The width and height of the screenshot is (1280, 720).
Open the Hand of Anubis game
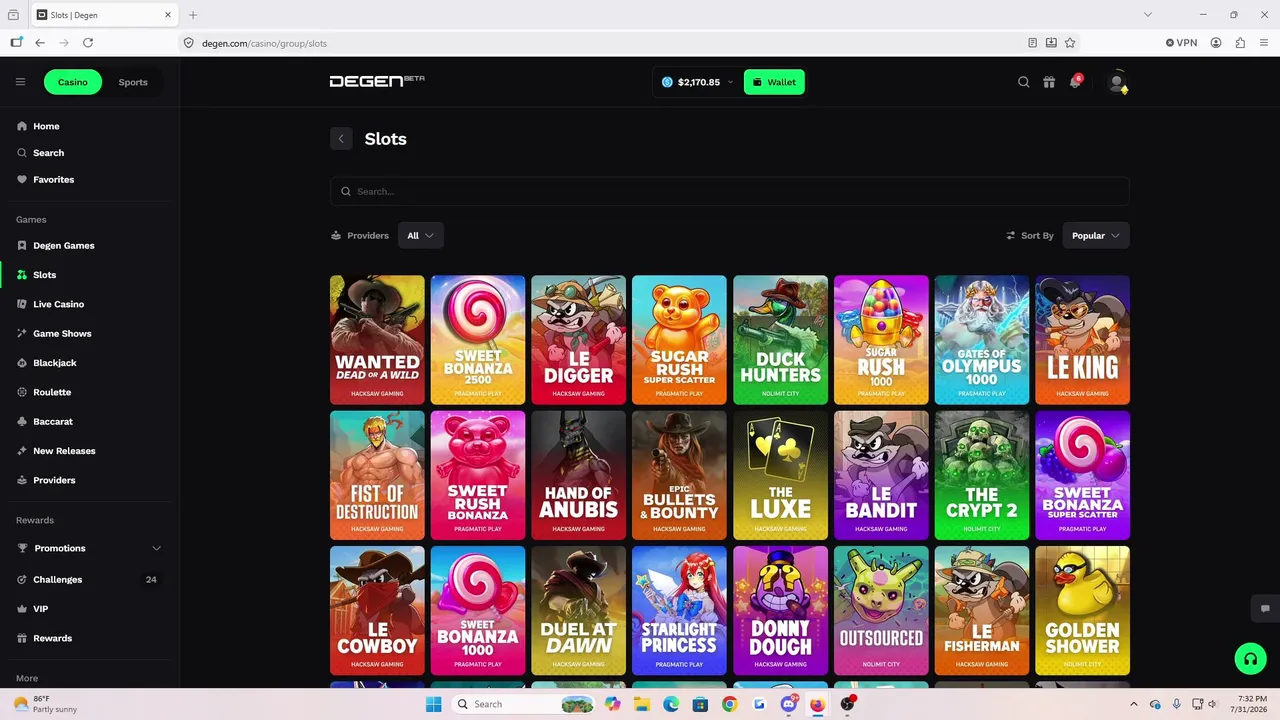pyautogui.click(x=579, y=475)
